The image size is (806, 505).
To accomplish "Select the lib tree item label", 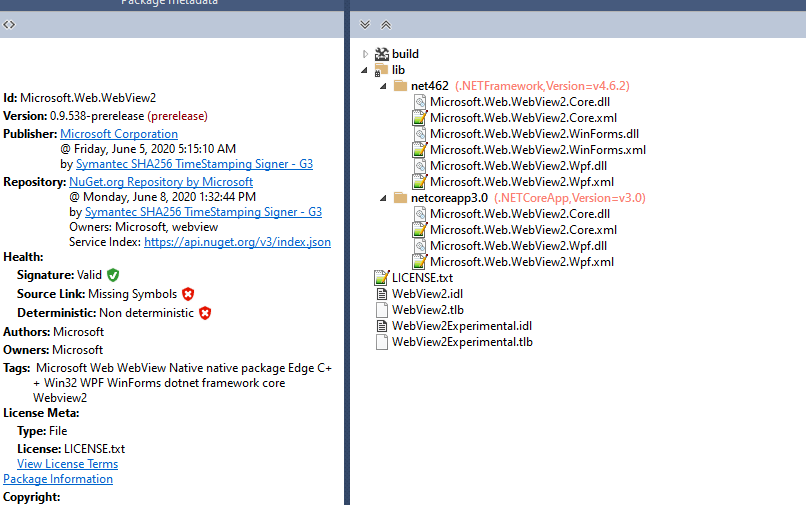I will coord(398,70).
